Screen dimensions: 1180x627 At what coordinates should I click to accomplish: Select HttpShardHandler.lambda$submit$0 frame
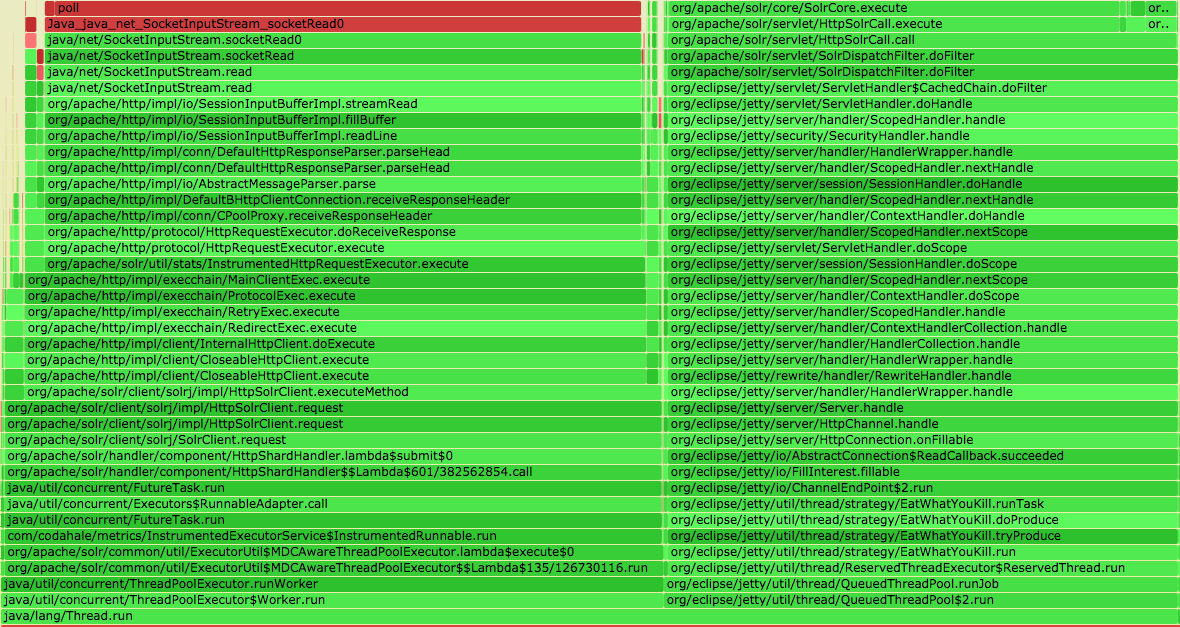coord(333,456)
